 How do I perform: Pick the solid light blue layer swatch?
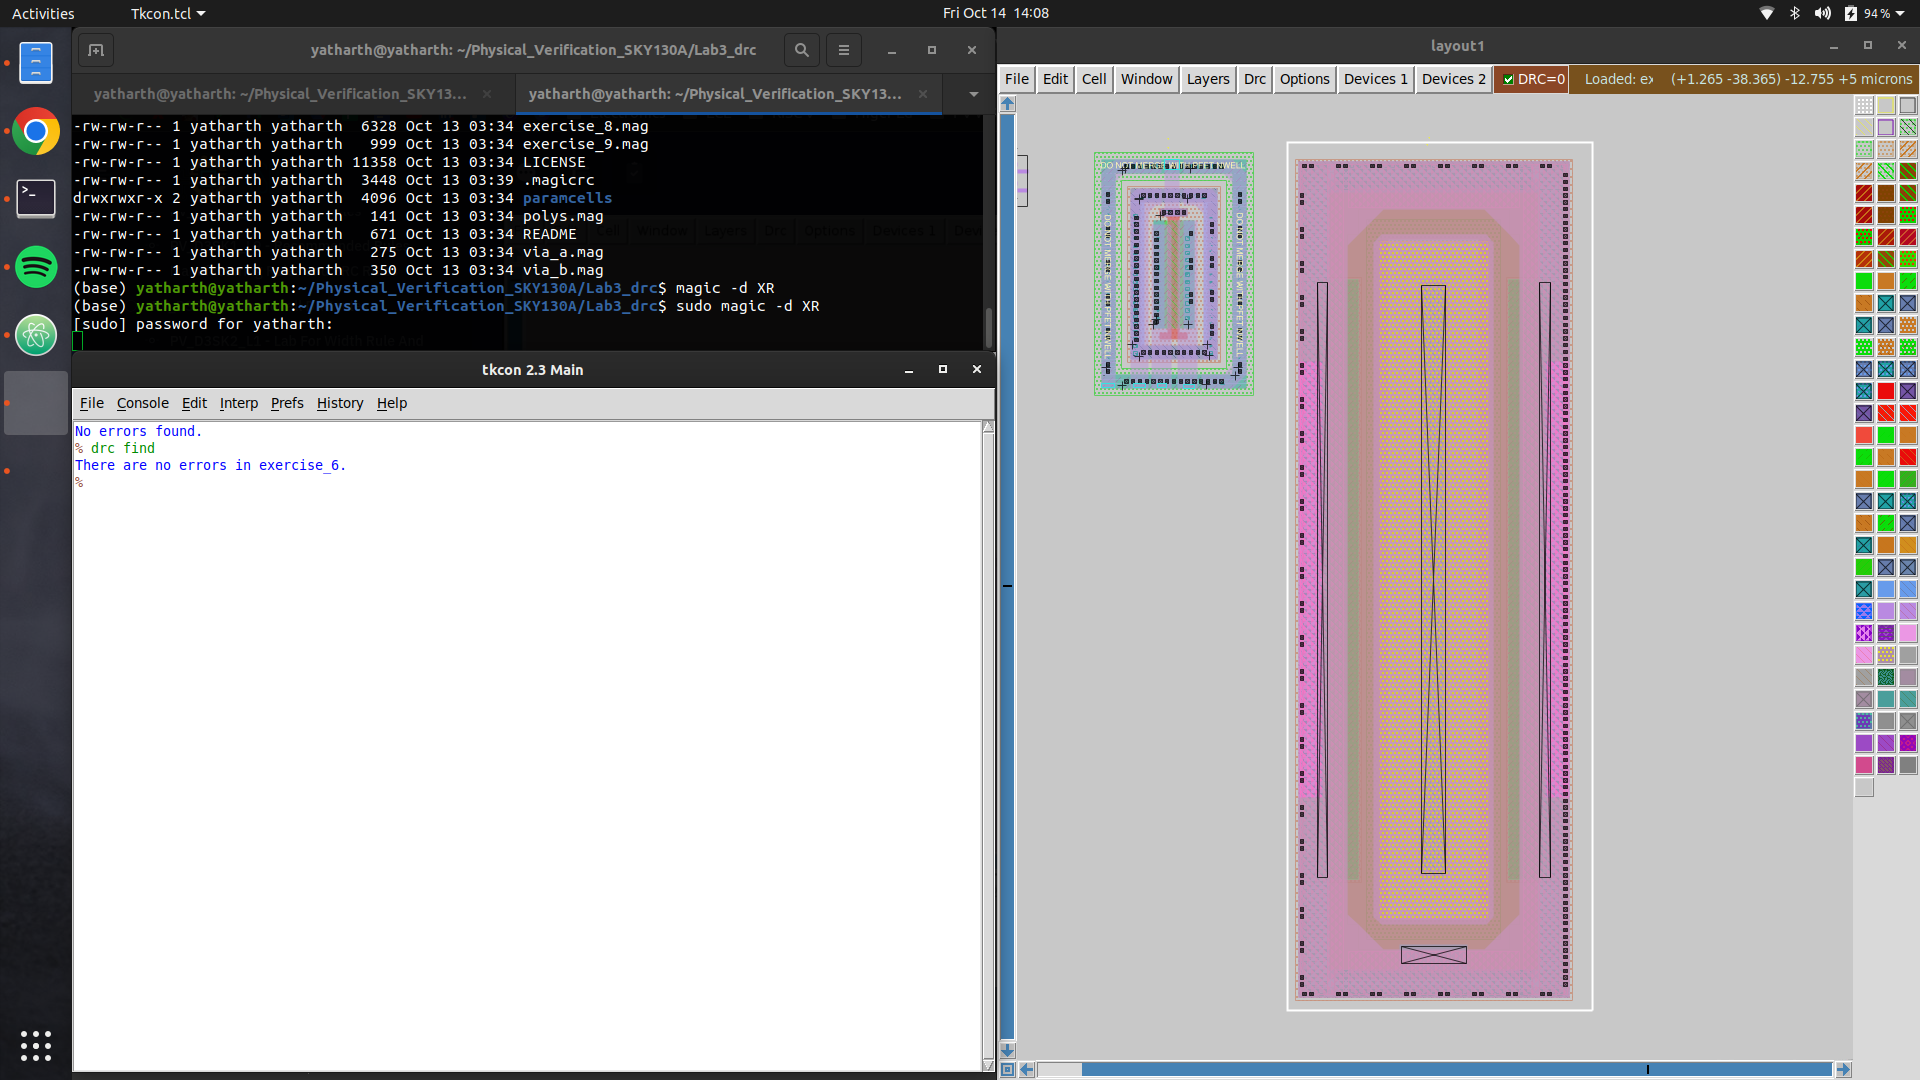point(1886,590)
